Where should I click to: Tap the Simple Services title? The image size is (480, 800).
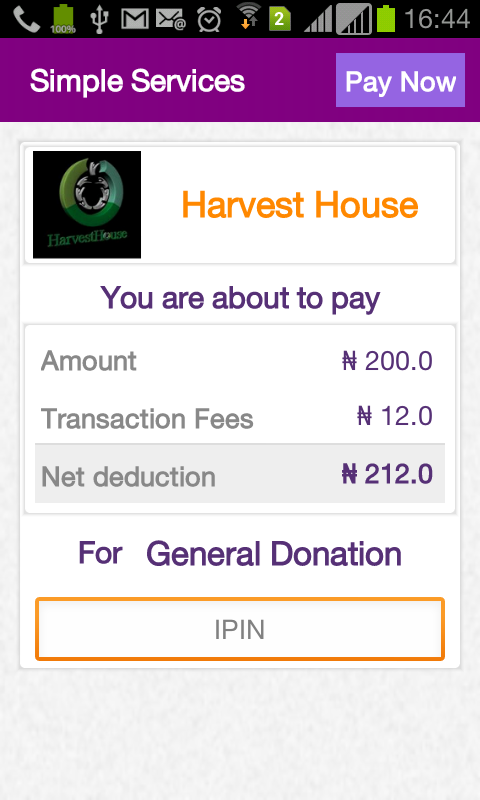(x=137, y=81)
